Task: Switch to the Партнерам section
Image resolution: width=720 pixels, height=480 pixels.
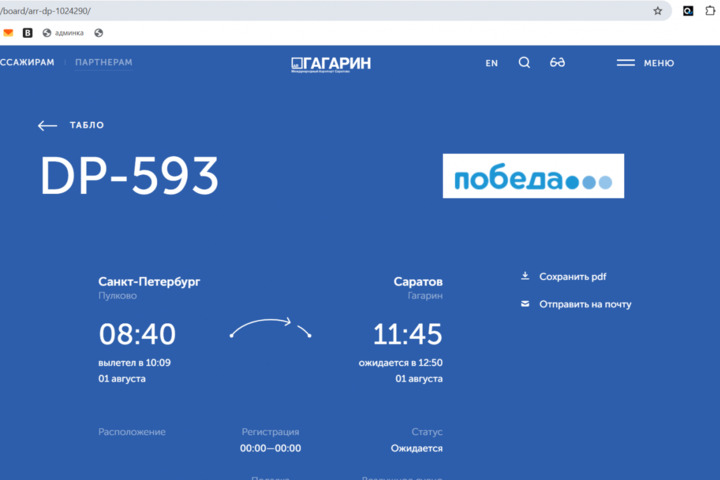Action: point(104,62)
